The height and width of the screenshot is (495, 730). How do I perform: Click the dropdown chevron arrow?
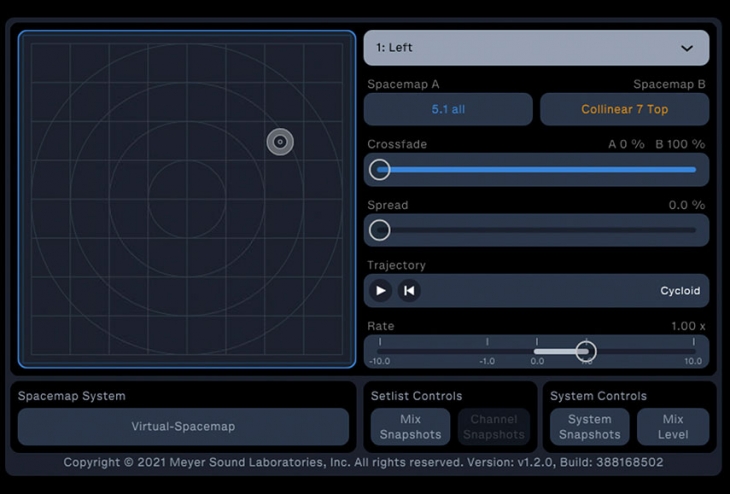coord(687,48)
